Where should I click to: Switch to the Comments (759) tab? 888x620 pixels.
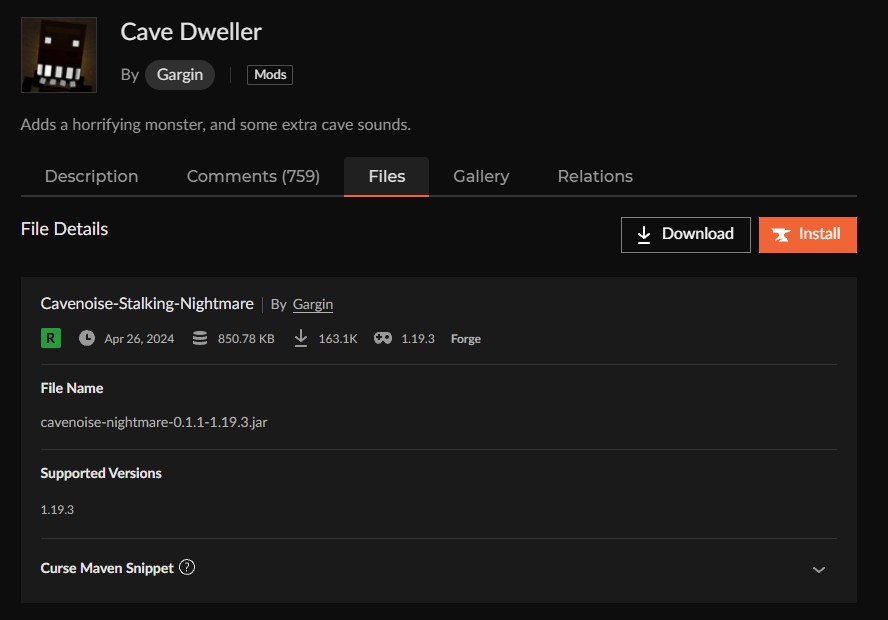coord(253,176)
